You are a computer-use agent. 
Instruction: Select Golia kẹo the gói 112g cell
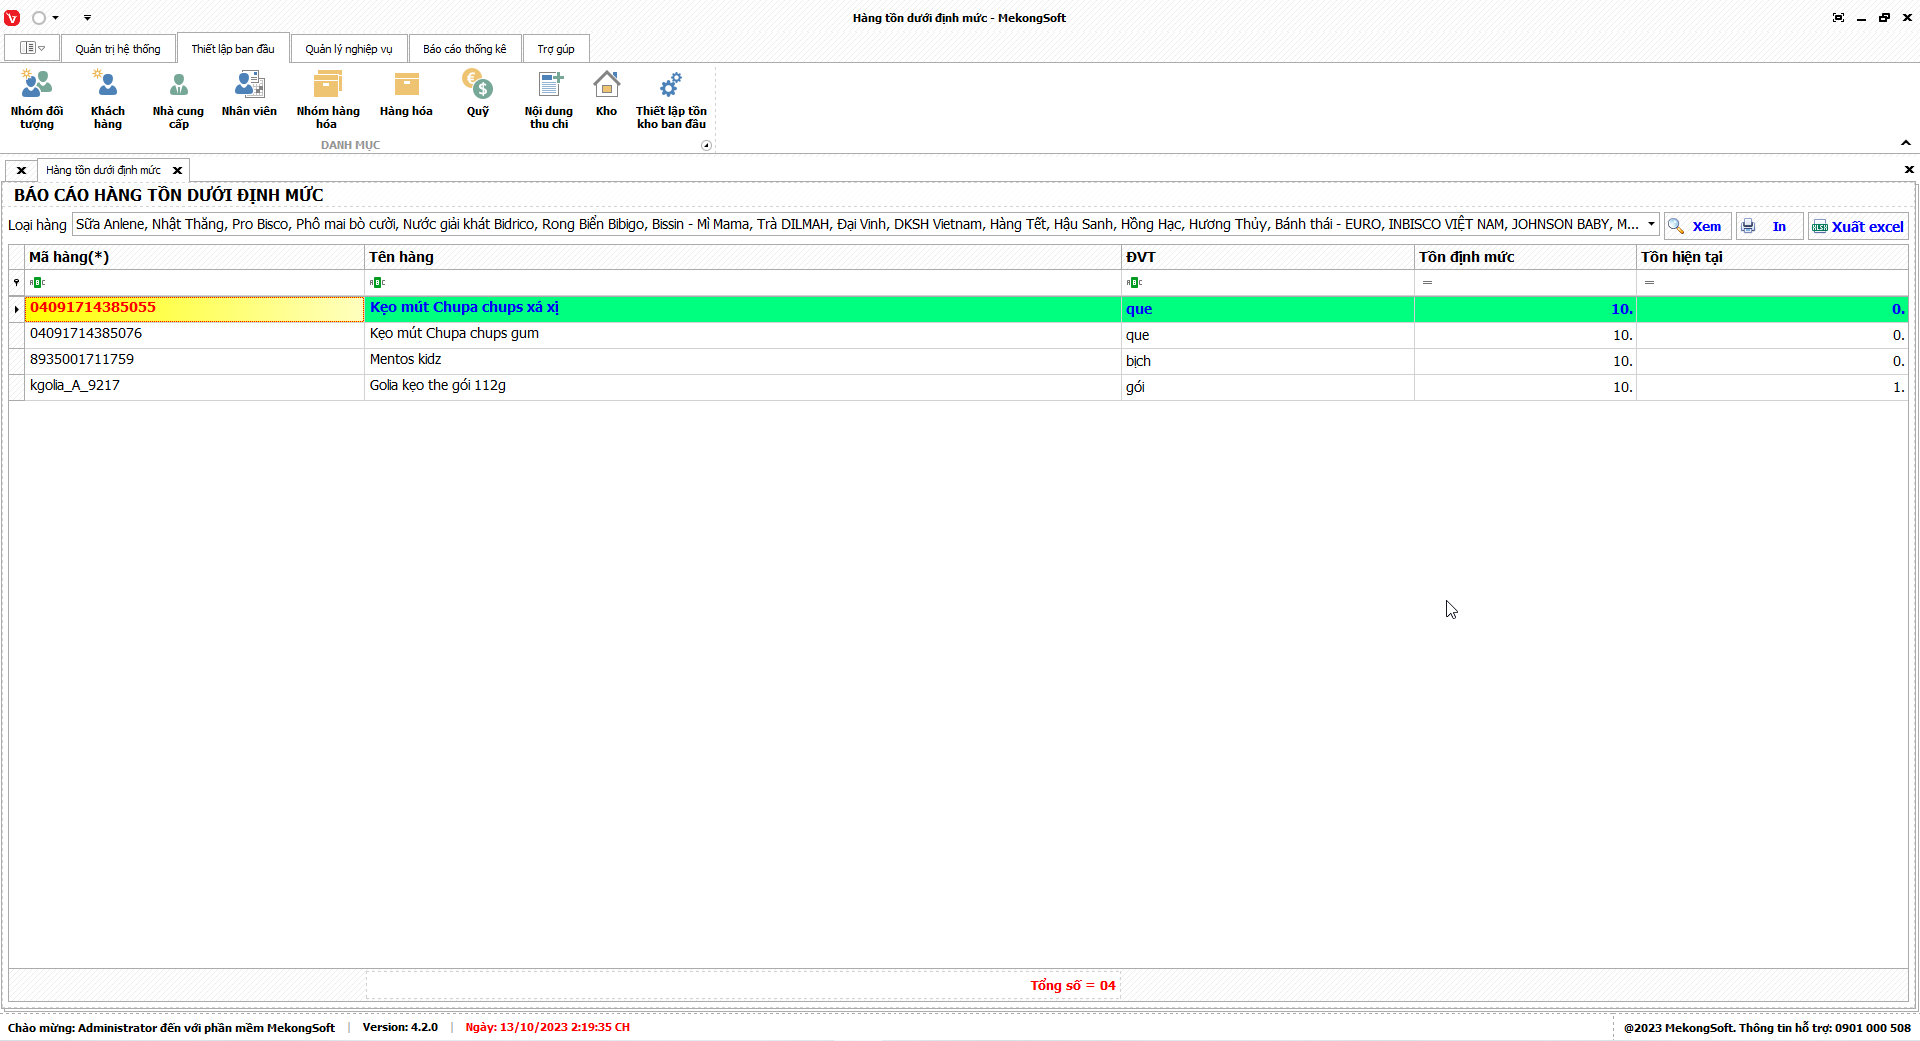tap(743, 386)
